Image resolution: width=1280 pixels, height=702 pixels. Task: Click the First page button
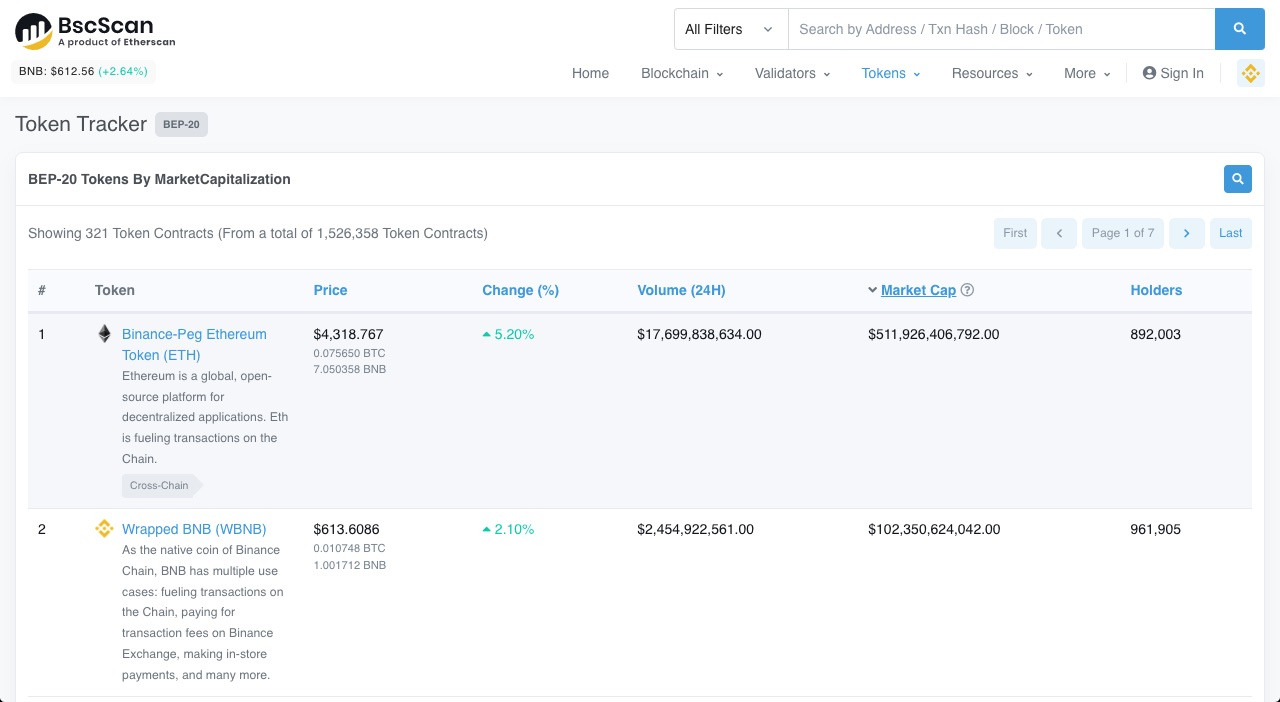pyautogui.click(x=1015, y=233)
